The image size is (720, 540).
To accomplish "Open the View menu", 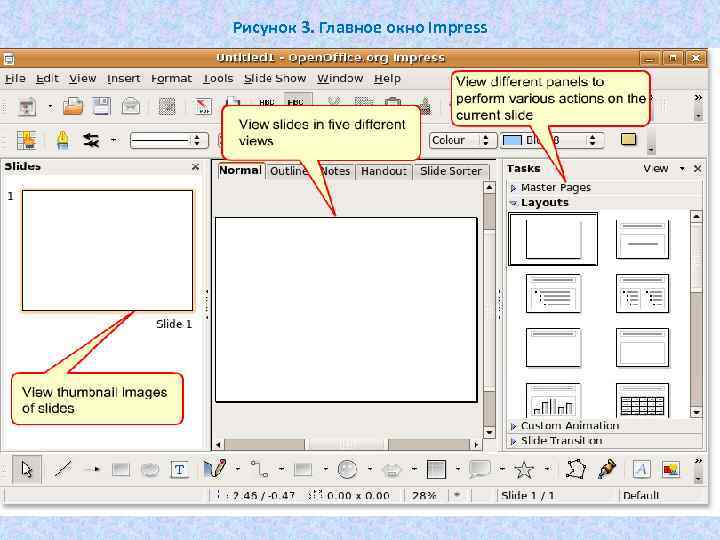I will (x=83, y=79).
